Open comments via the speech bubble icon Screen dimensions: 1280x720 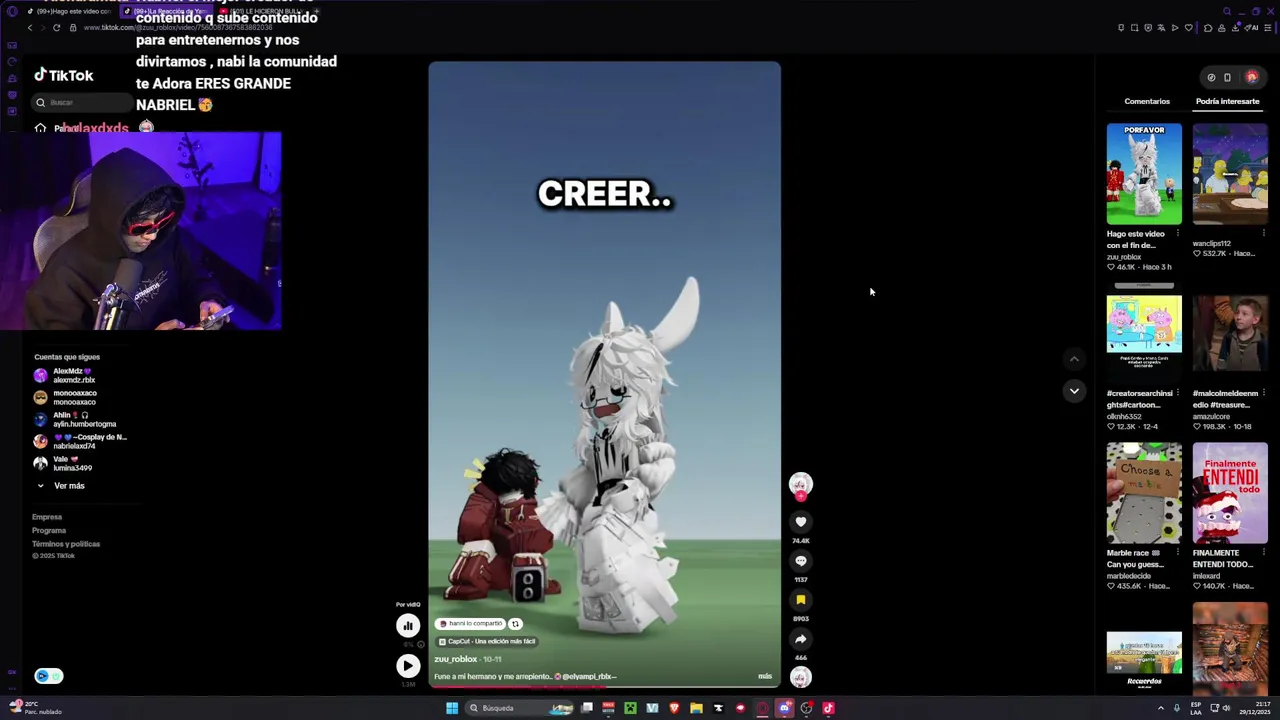tap(800, 561)
